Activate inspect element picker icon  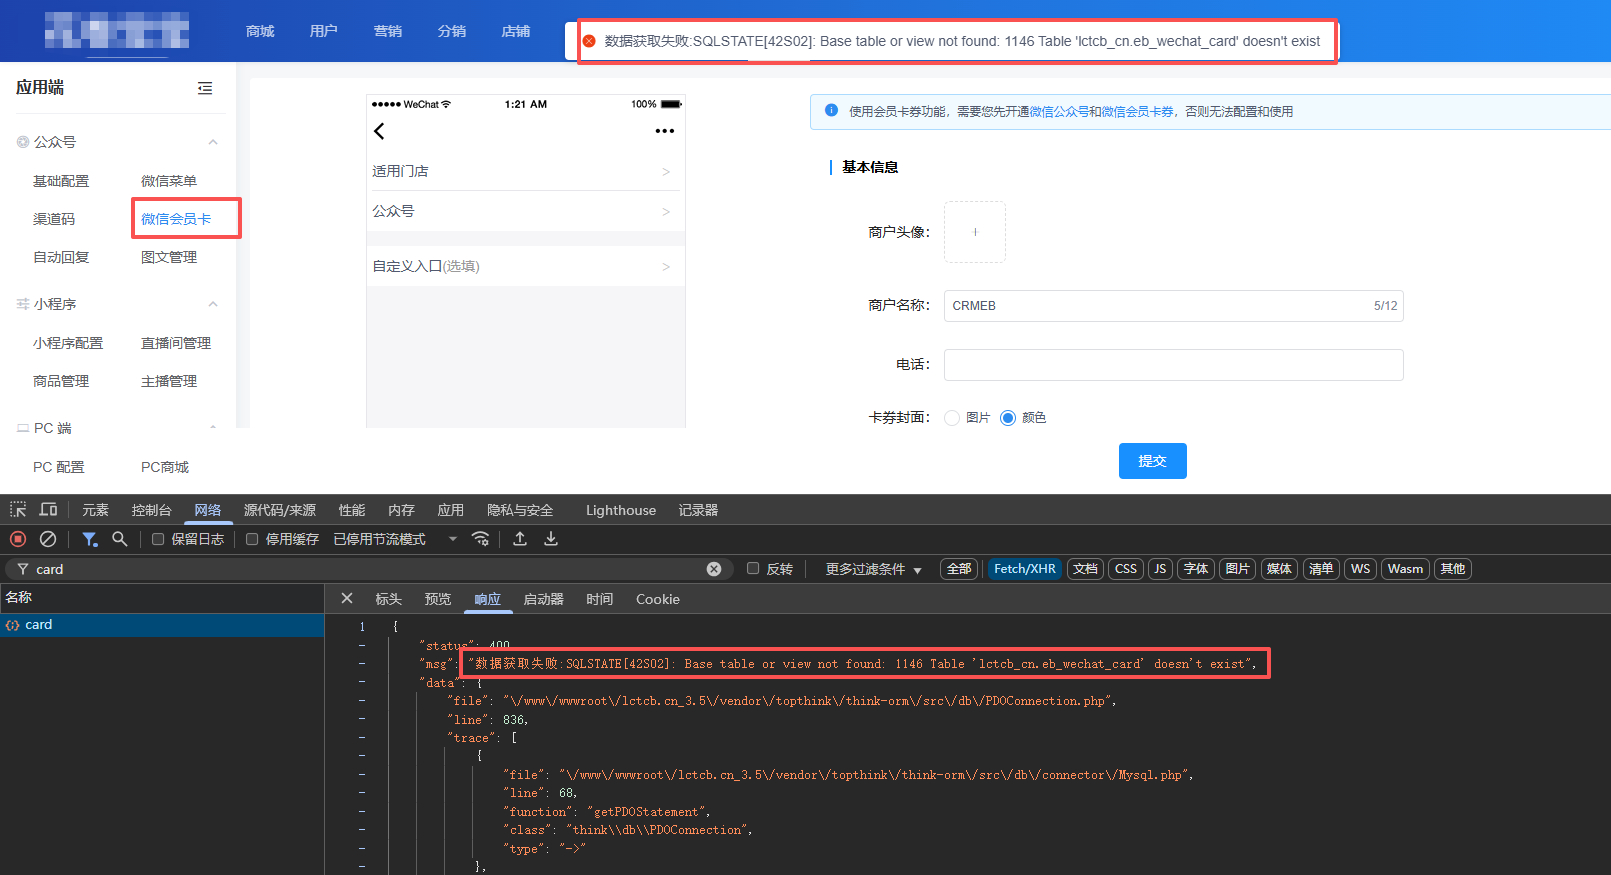18,510
